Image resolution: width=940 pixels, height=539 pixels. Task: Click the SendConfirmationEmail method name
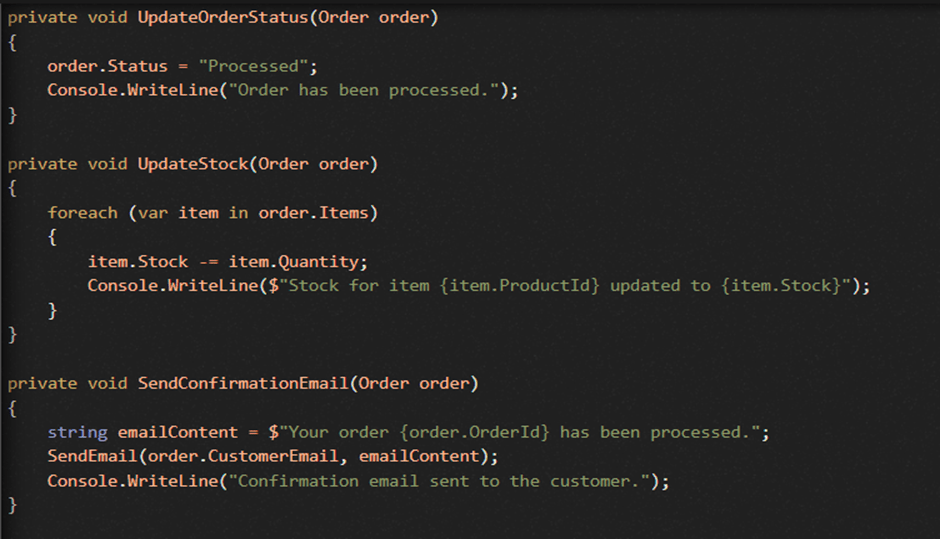tap(243, 383)
